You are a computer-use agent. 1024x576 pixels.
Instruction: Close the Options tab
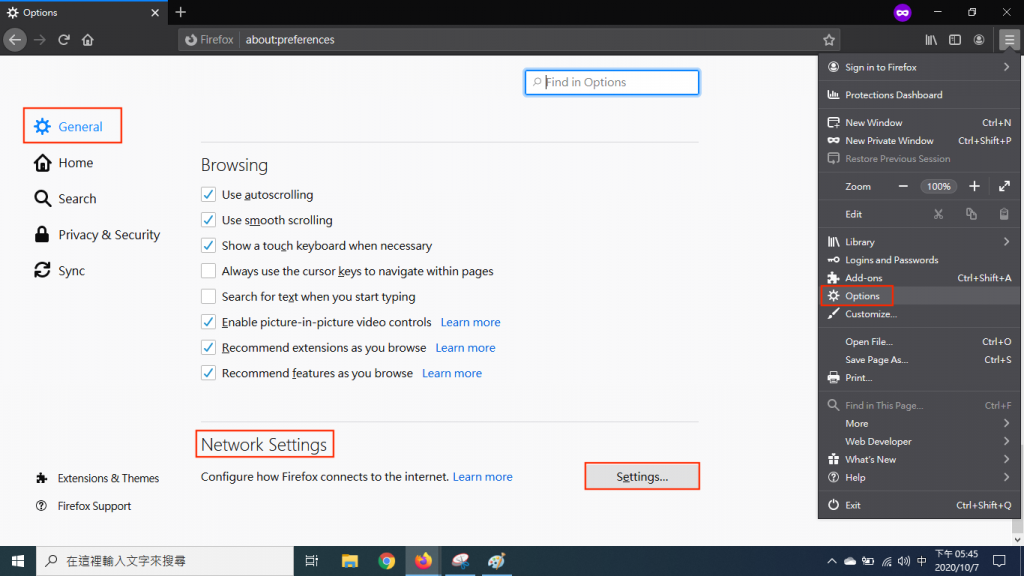(x=155, y=12)
